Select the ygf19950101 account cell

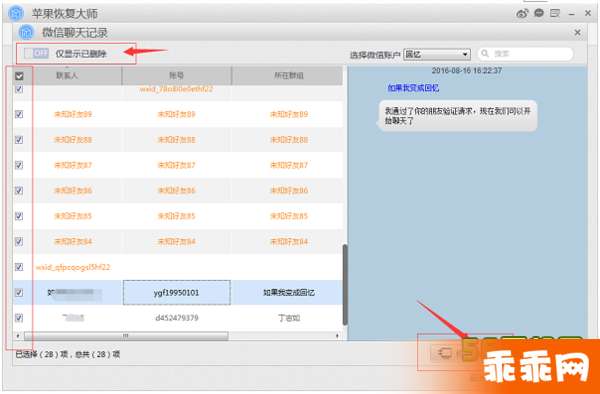pyautogui.click(x=177, y=293)
